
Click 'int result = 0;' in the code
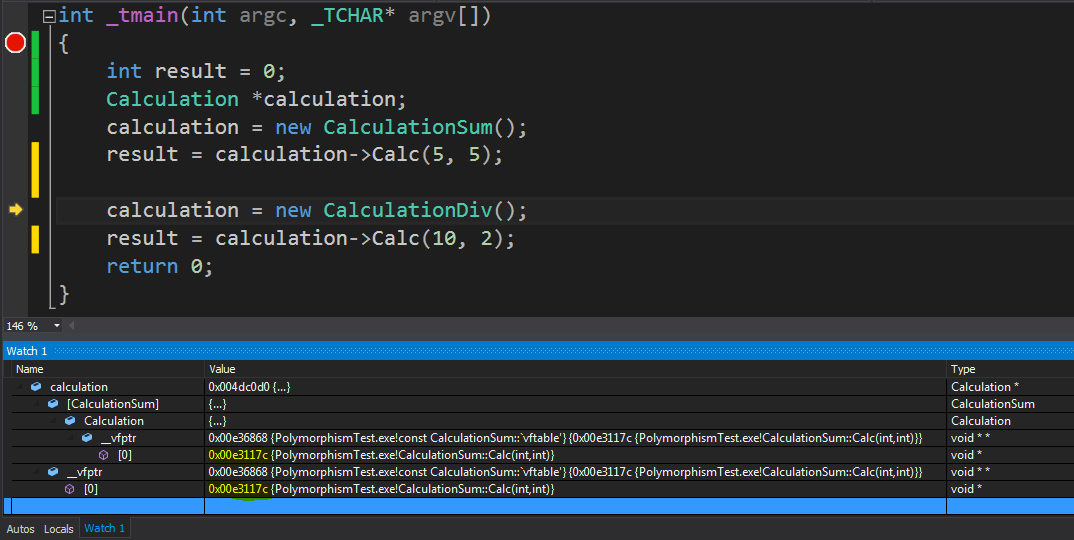tap(196, 71)
